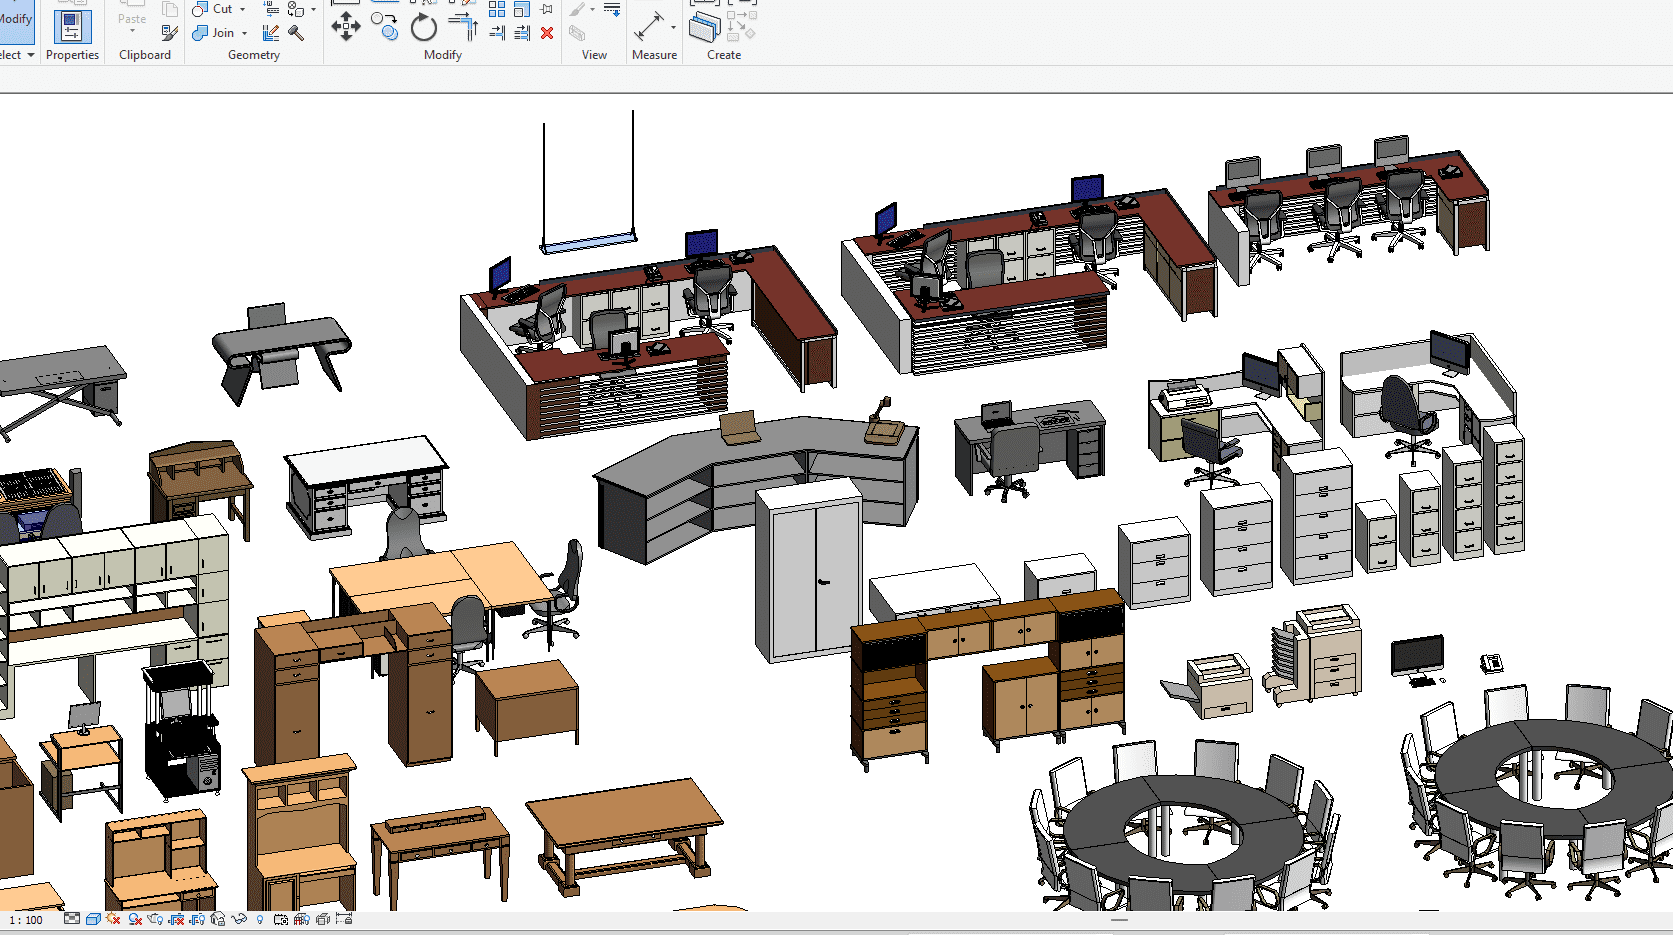Toggle Sun Path on
The height and width of the screenshot is (935, 1673).
tap(114, 919)
